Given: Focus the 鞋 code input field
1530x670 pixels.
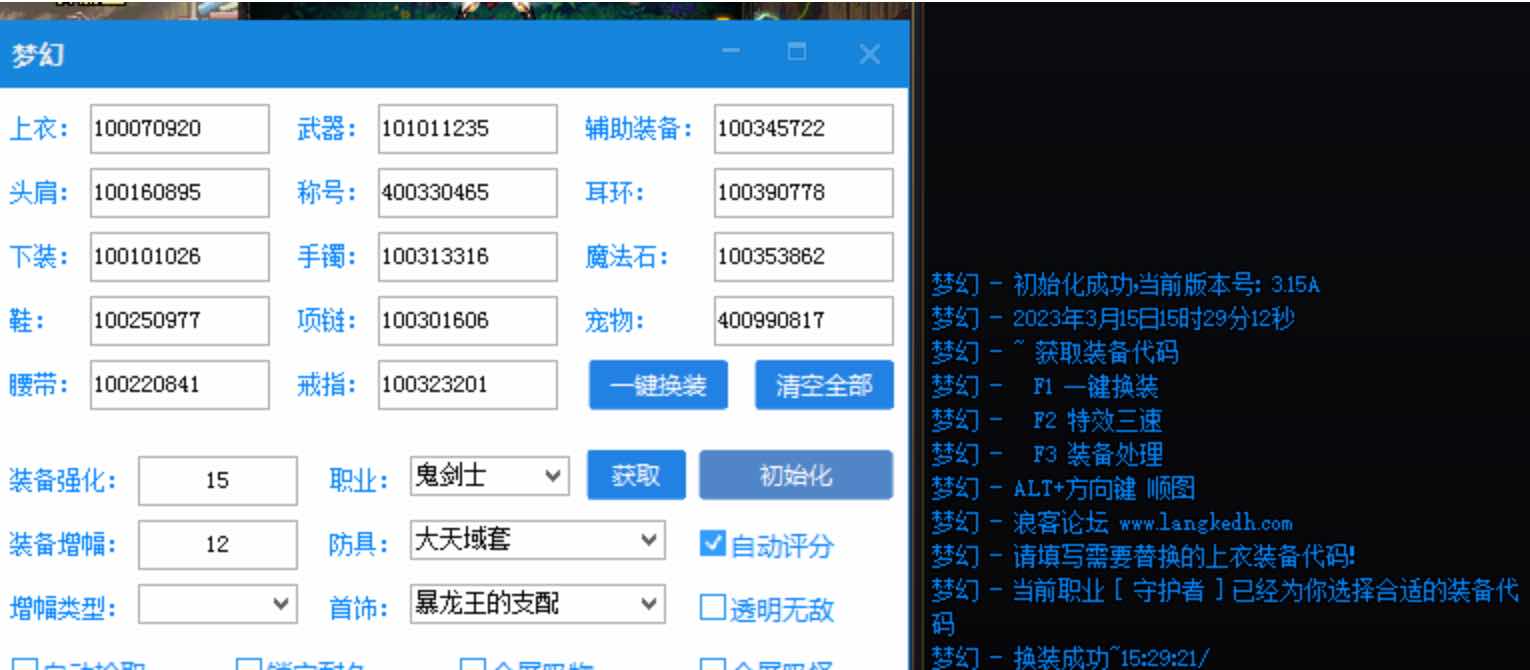Looking at the screenshot, I should 179,321.
